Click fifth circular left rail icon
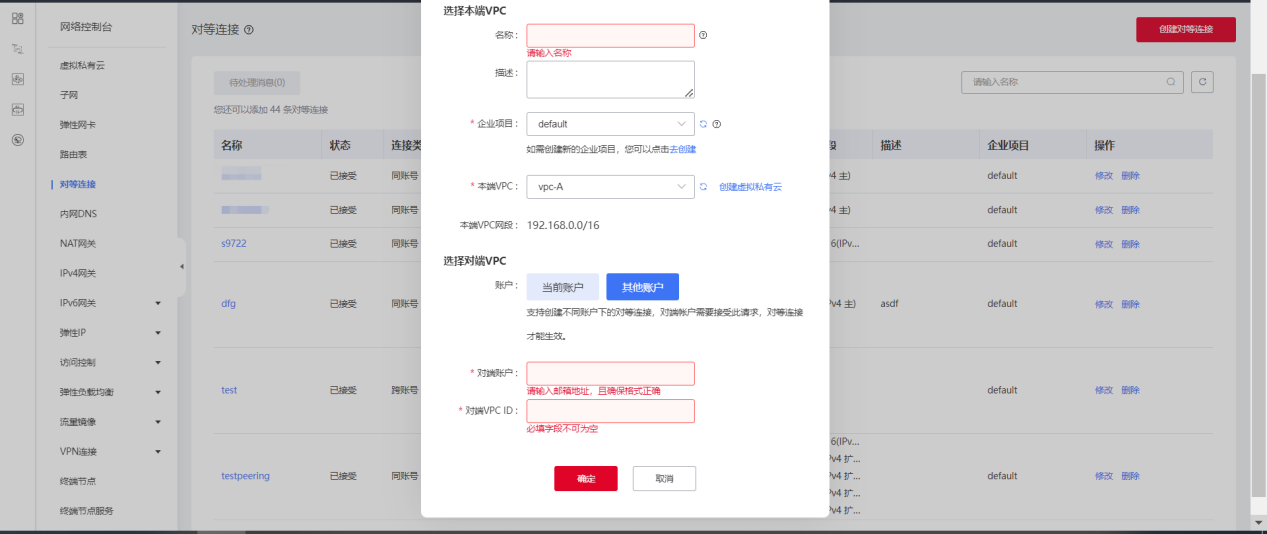The height and width of the screenshot is (534, 1267). point(17,140)
